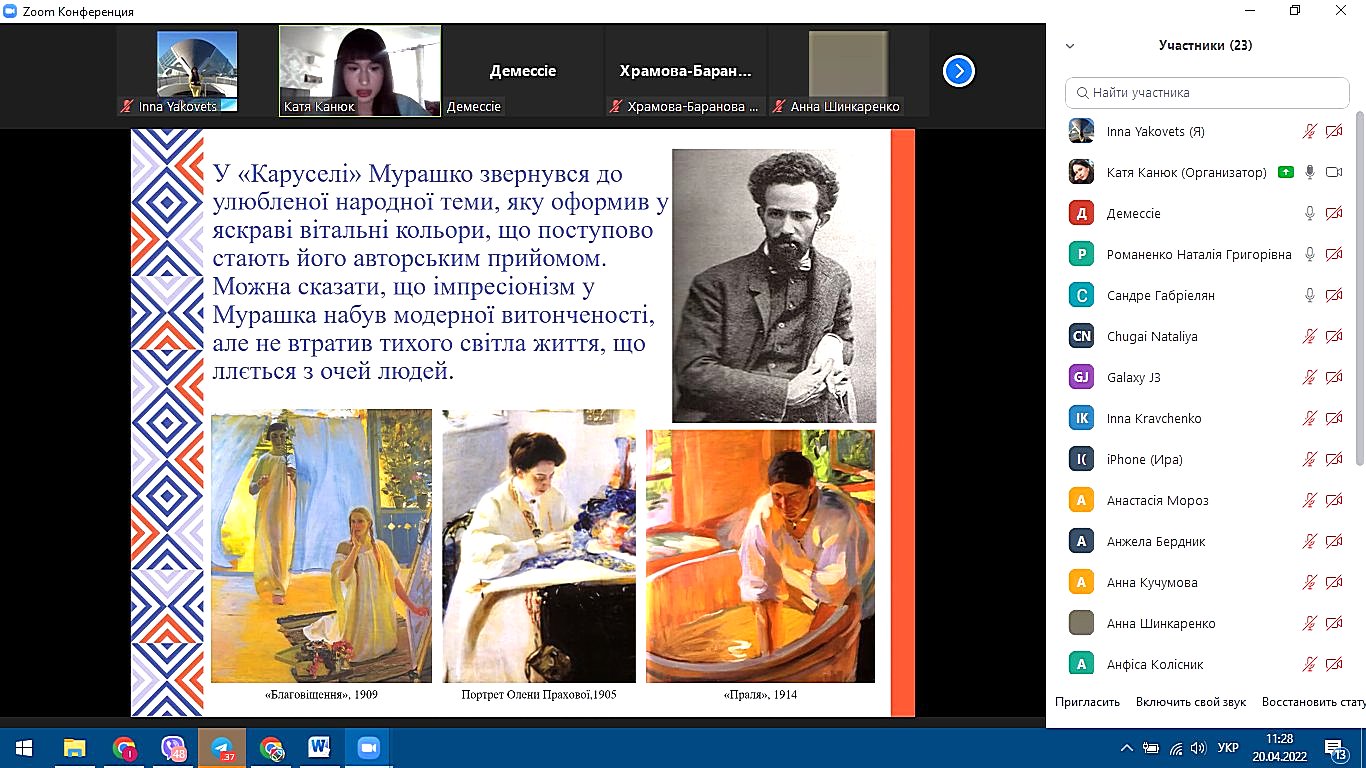Click the volume icon in system tray
The image size is (1366, 768).
(x=1198, y=748)
